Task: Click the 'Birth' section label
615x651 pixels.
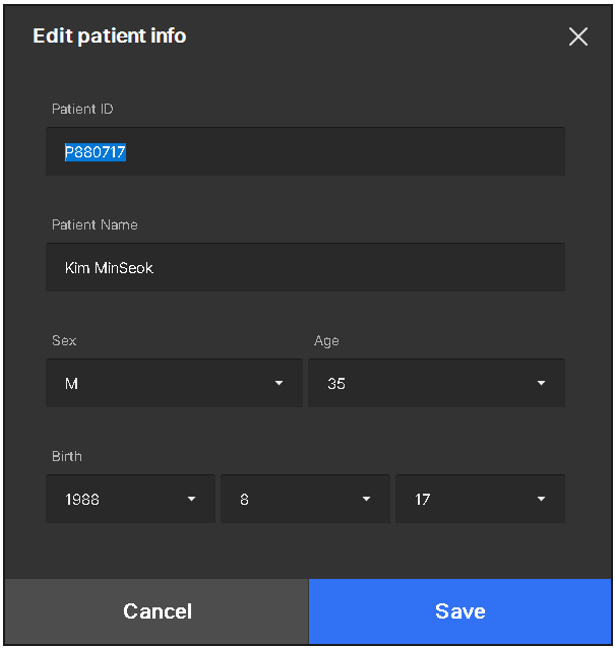Action: (x=66, y=456)
